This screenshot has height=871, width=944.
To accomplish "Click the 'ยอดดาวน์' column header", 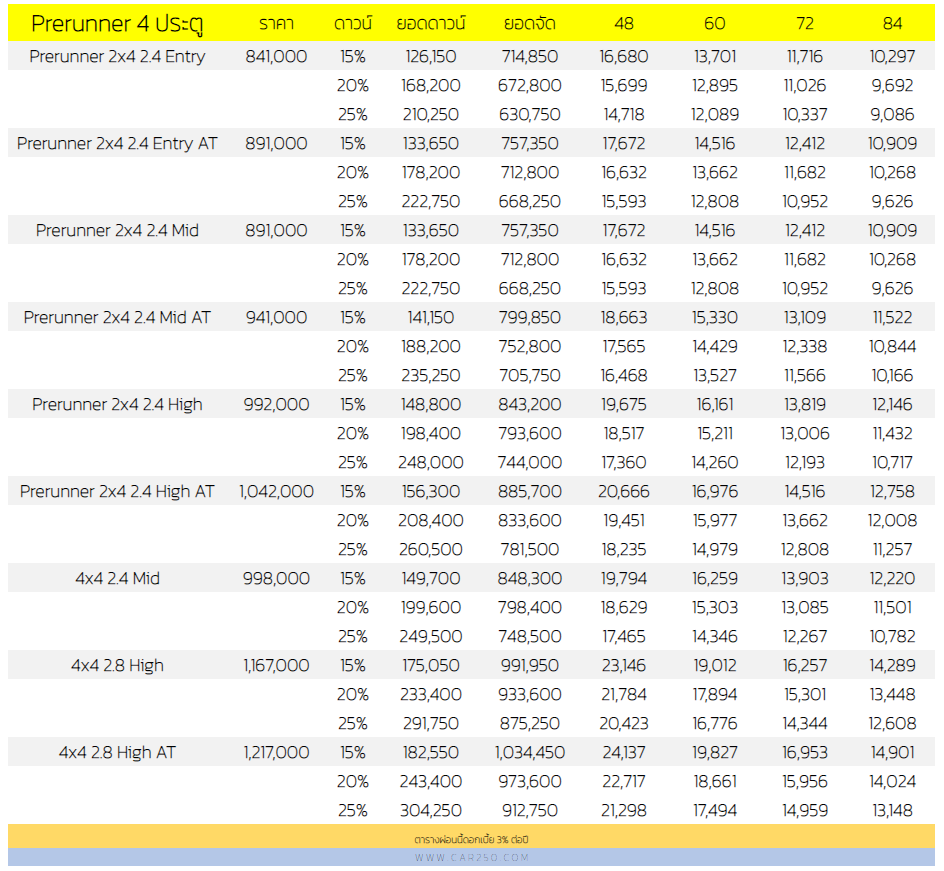I will coord(430,23).
